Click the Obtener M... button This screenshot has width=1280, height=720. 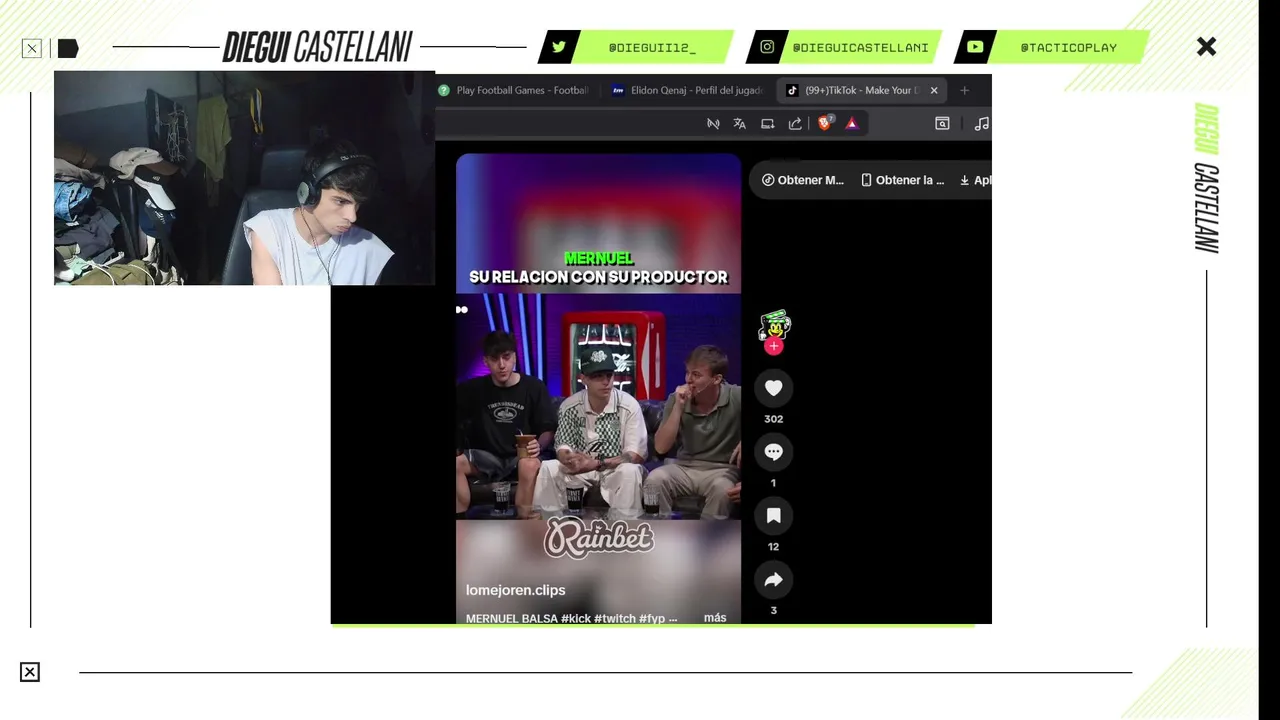[803, 180]
